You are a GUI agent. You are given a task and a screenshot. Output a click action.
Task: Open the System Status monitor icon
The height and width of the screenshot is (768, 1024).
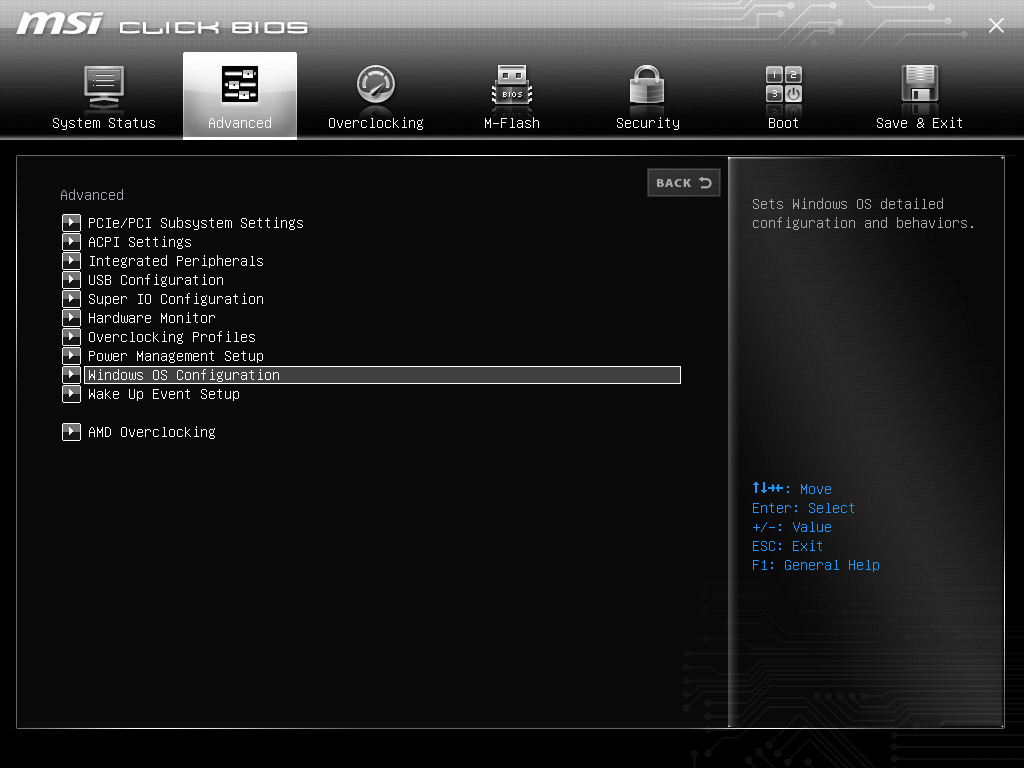(104, 88)
